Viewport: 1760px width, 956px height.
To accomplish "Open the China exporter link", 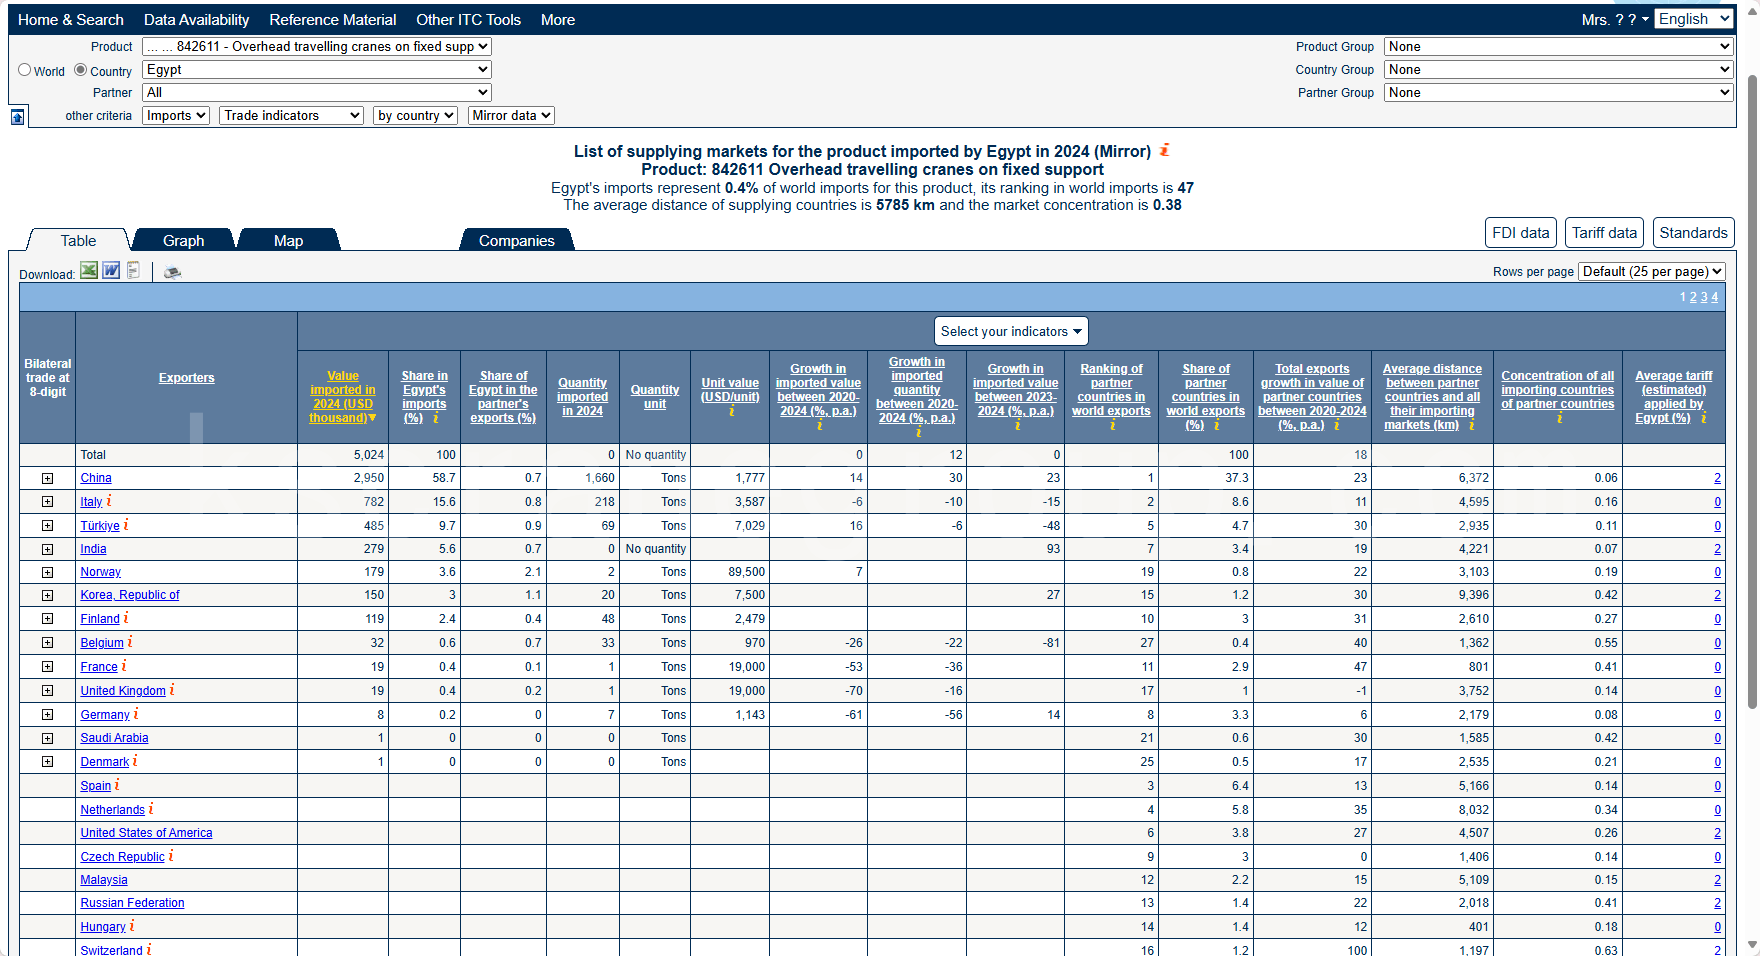I will (x=96, y=478).
